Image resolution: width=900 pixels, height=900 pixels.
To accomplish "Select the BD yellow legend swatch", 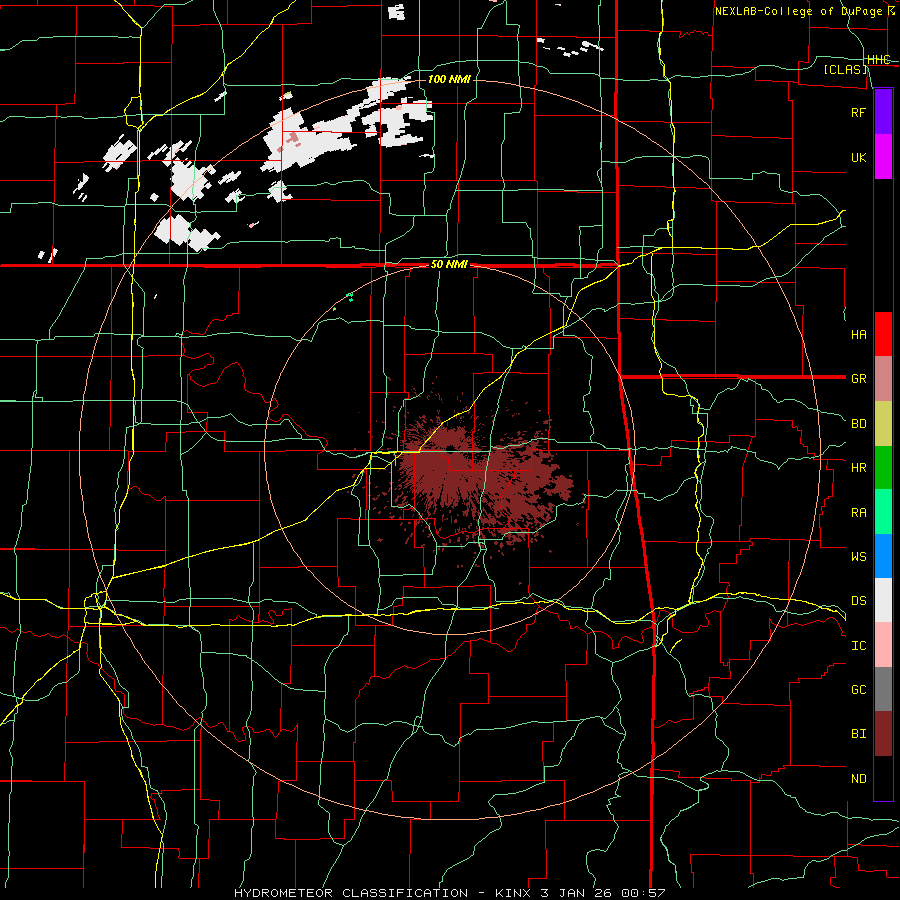I will coord(883,423).
